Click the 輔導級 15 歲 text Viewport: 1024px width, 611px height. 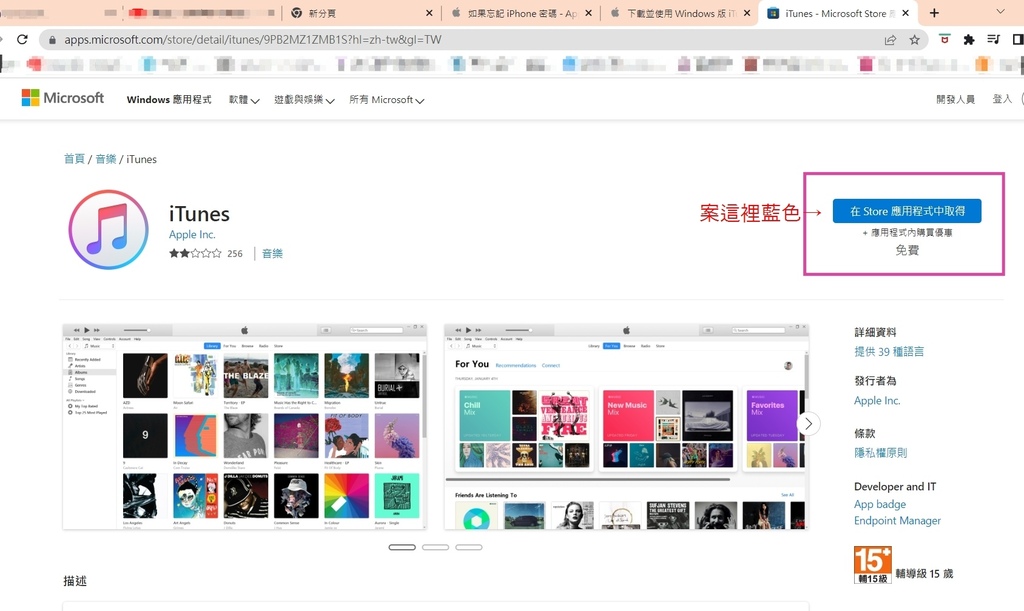(x=924, y=574)
